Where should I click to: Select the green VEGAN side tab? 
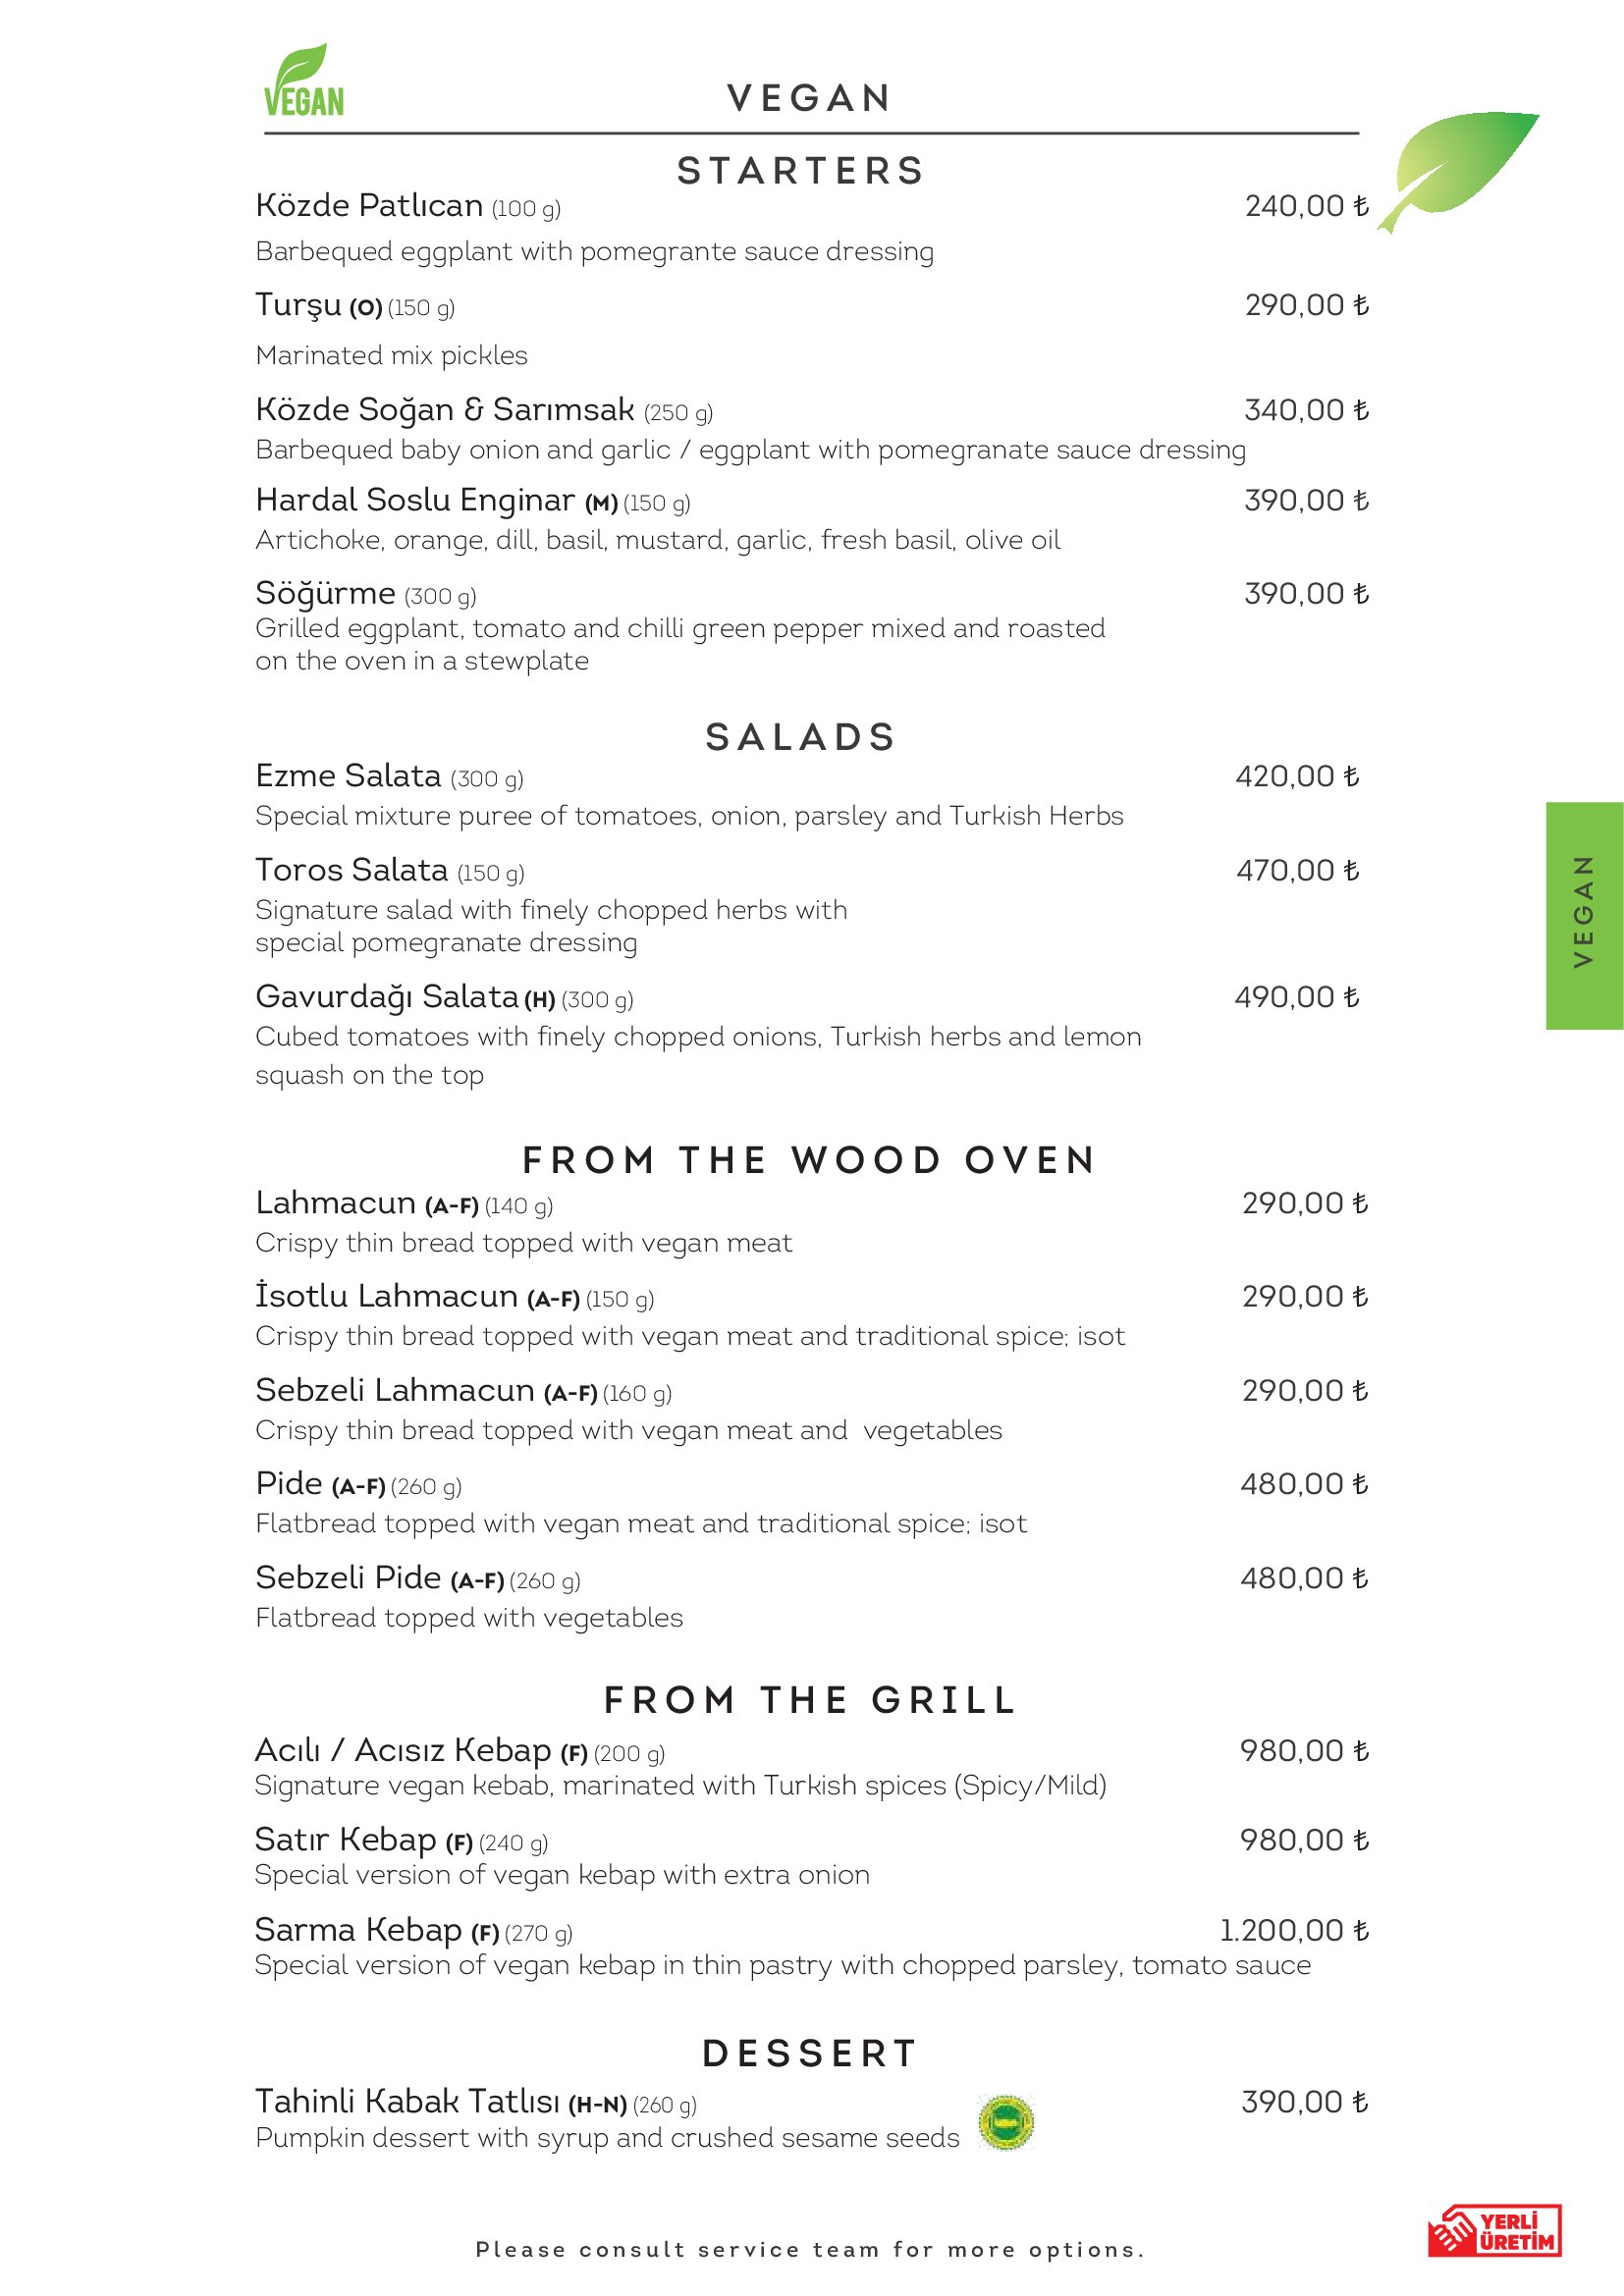[x=1583, y=914]
